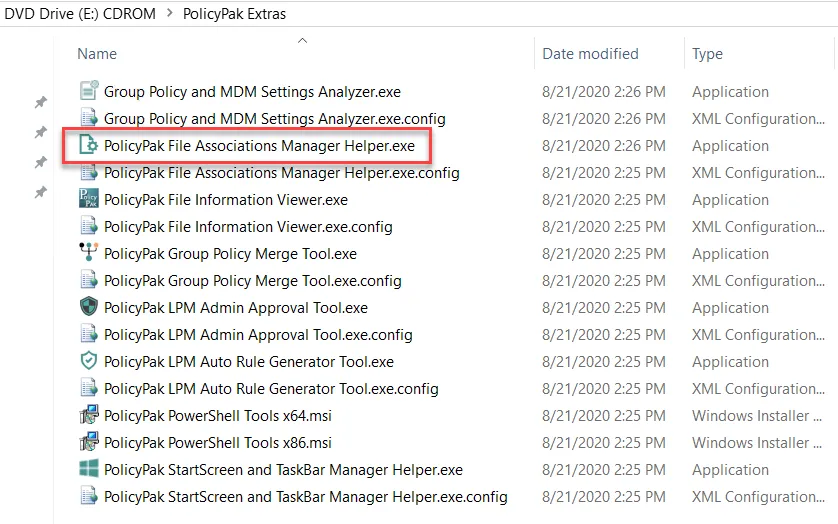The image size is (838, 524).
Task: Select PolicyPak PowerShell Tools x86.msi file name
Action: (218, 443)
